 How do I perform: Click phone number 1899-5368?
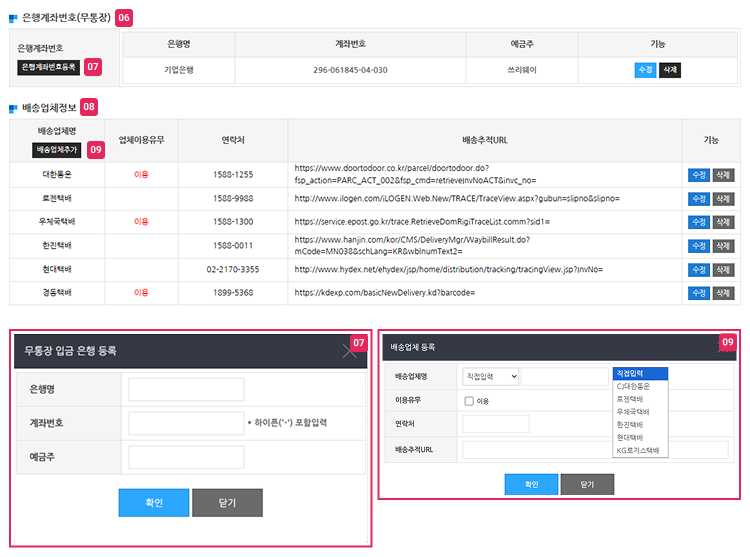233,293
